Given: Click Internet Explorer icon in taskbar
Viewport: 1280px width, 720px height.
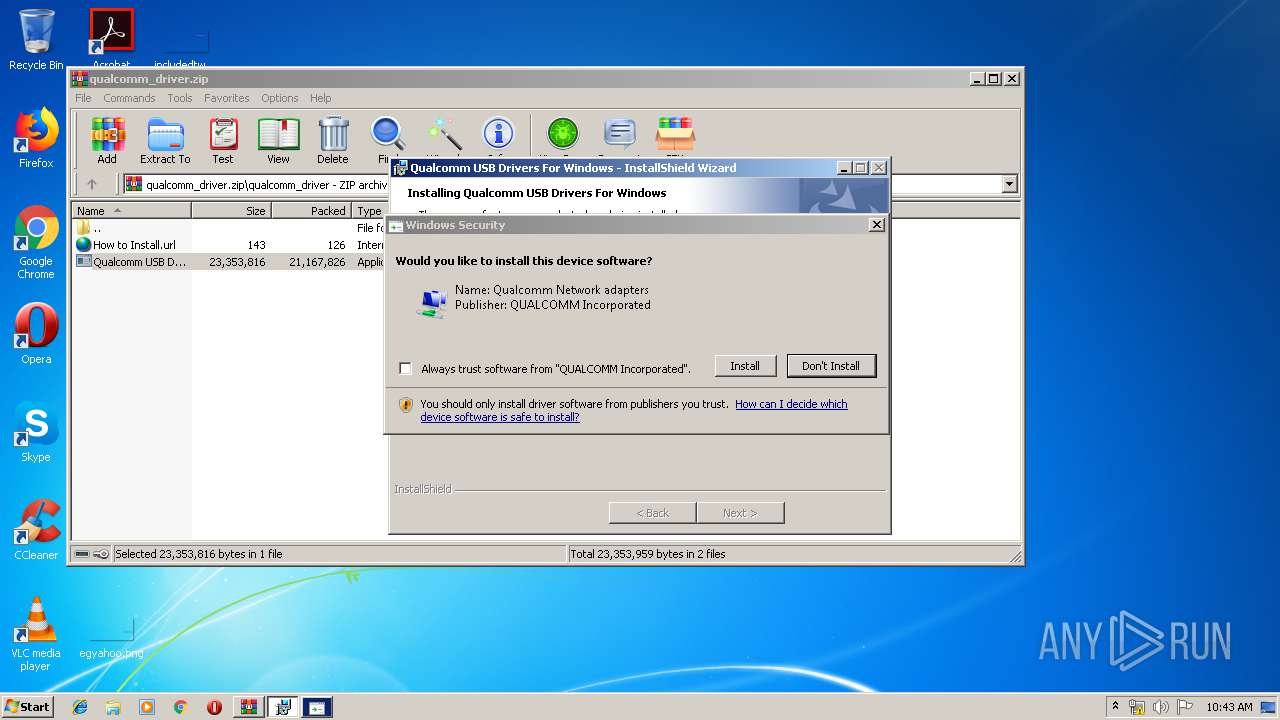Looking at the screenshot, I should pyautogui.click(x=80, y=707).
